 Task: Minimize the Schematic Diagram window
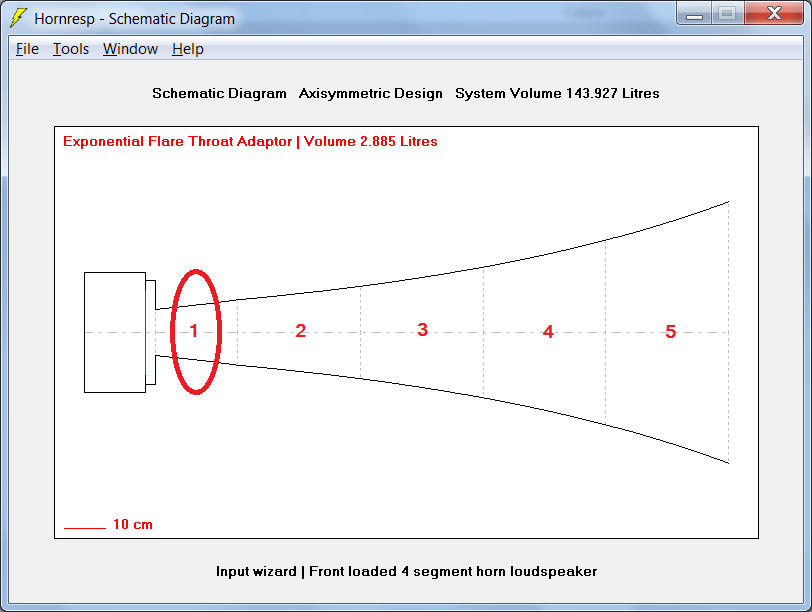point(694,14)
